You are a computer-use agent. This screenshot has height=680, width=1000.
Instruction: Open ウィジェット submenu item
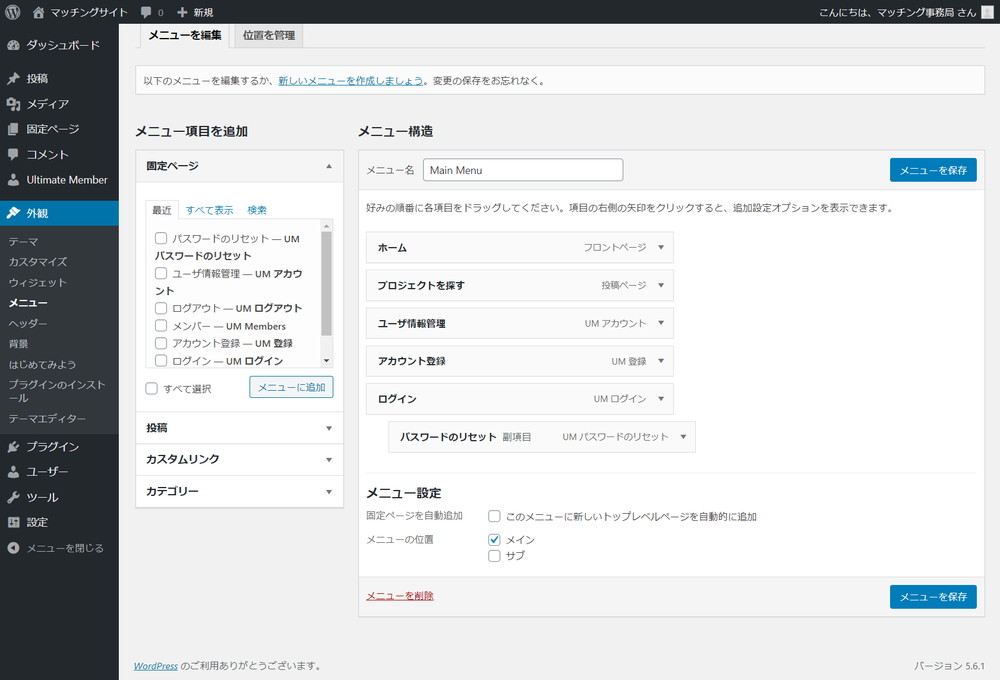coord(38,282)
